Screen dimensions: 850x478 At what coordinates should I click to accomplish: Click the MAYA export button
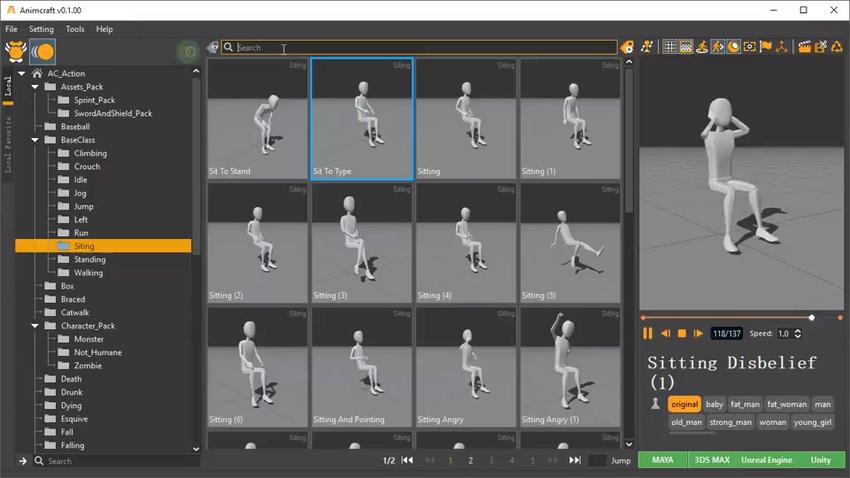click(x=662, y=460)
